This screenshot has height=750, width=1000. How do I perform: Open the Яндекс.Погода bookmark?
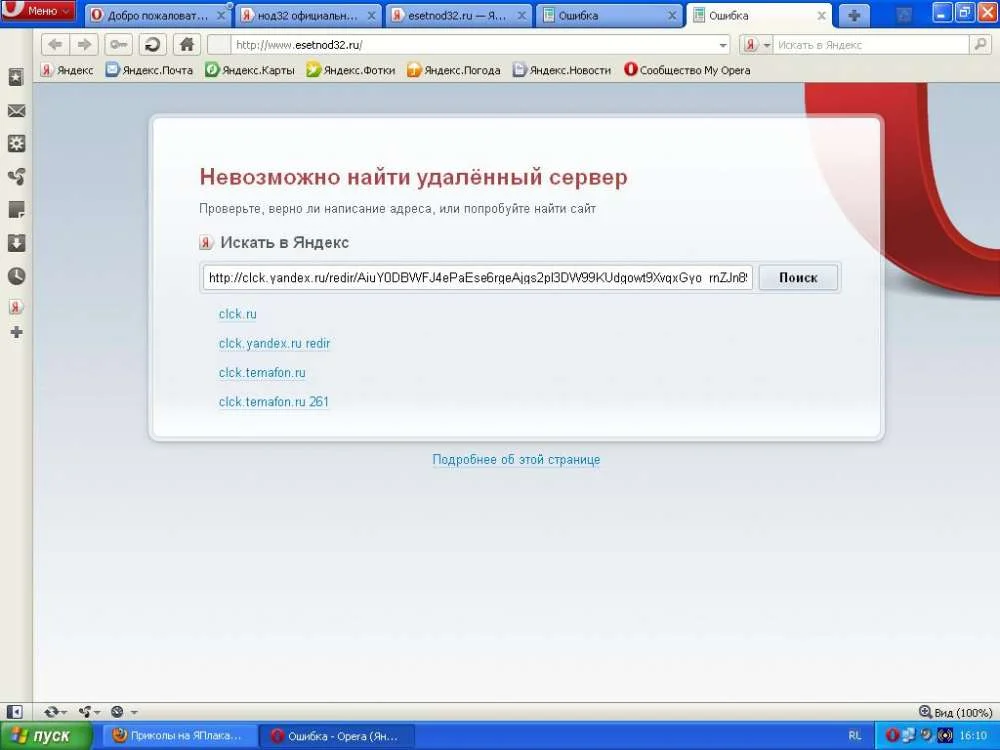click(x=454, y=70)
